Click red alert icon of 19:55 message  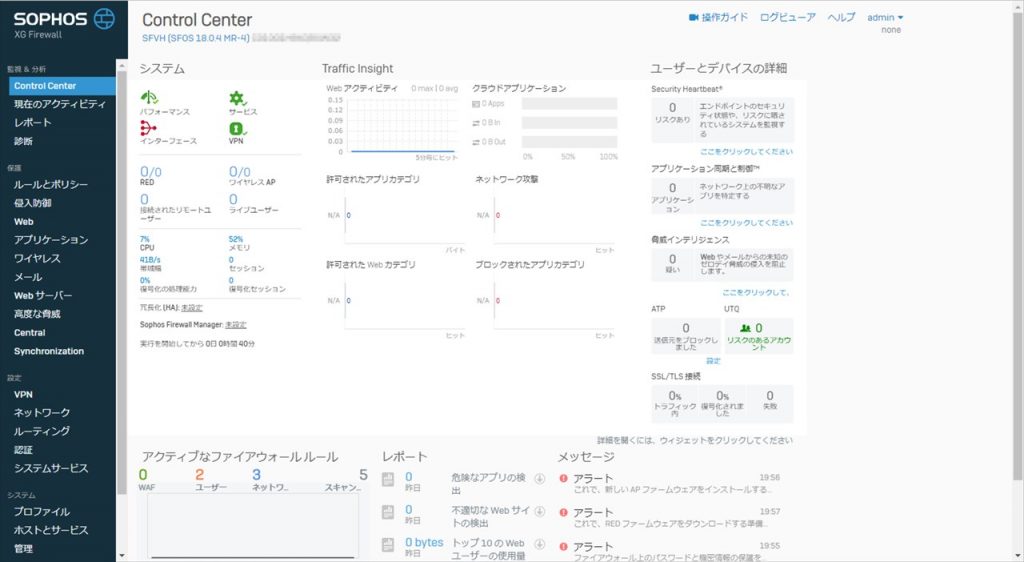pyautogui.click(x=564, y=546)
